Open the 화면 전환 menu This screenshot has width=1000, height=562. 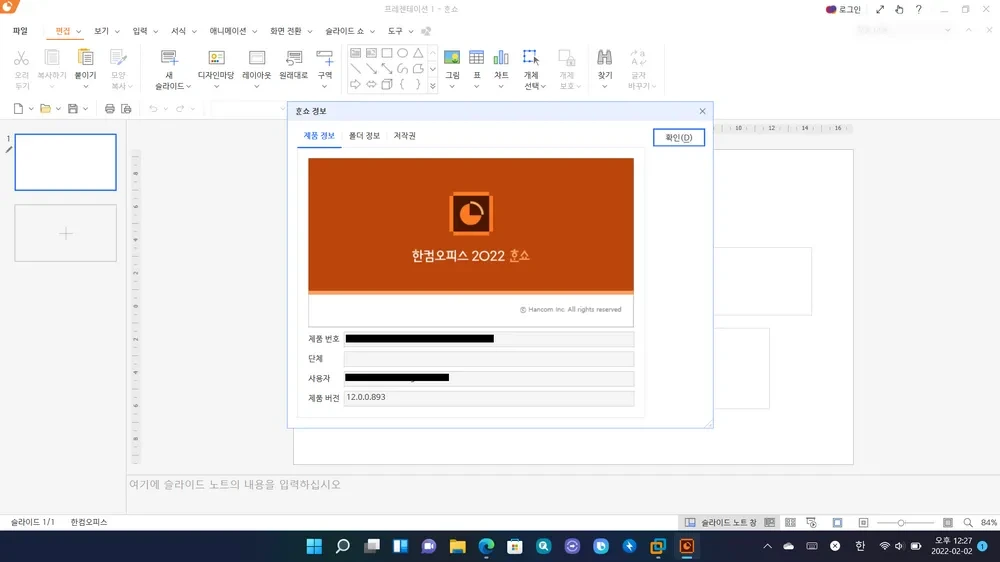[x=286, y=31]
